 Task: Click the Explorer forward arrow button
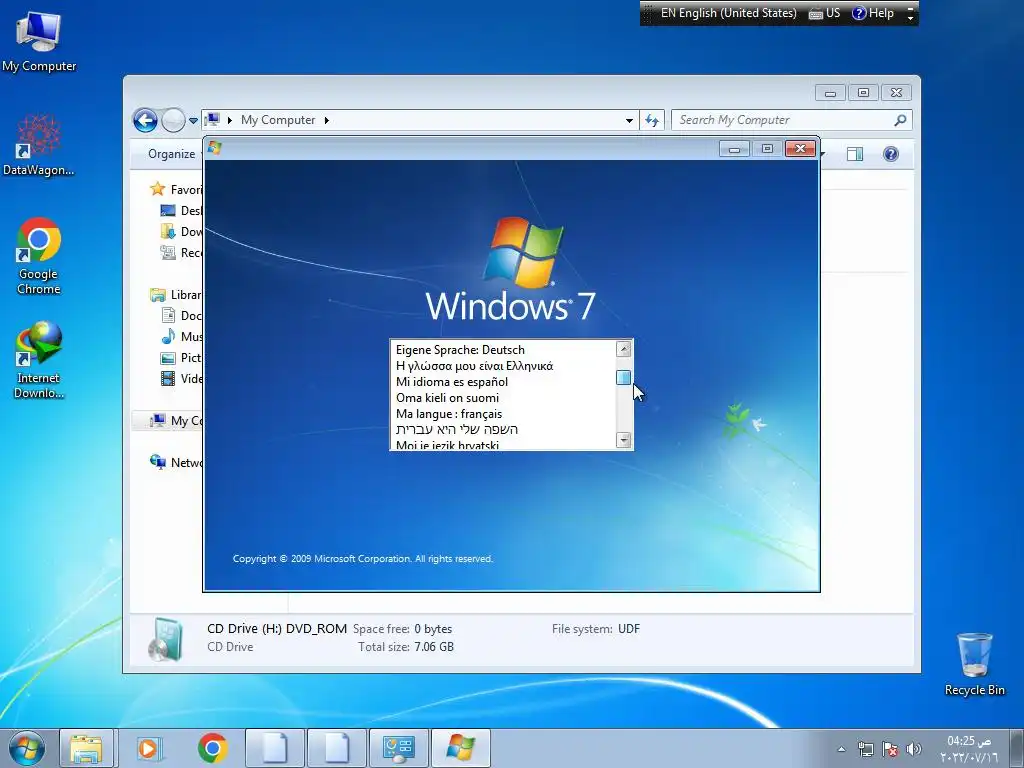click(x=173, y=120)
